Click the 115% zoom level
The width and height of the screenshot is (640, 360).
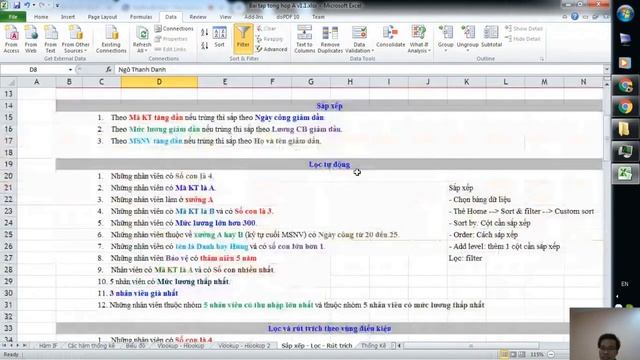[537, 354]
